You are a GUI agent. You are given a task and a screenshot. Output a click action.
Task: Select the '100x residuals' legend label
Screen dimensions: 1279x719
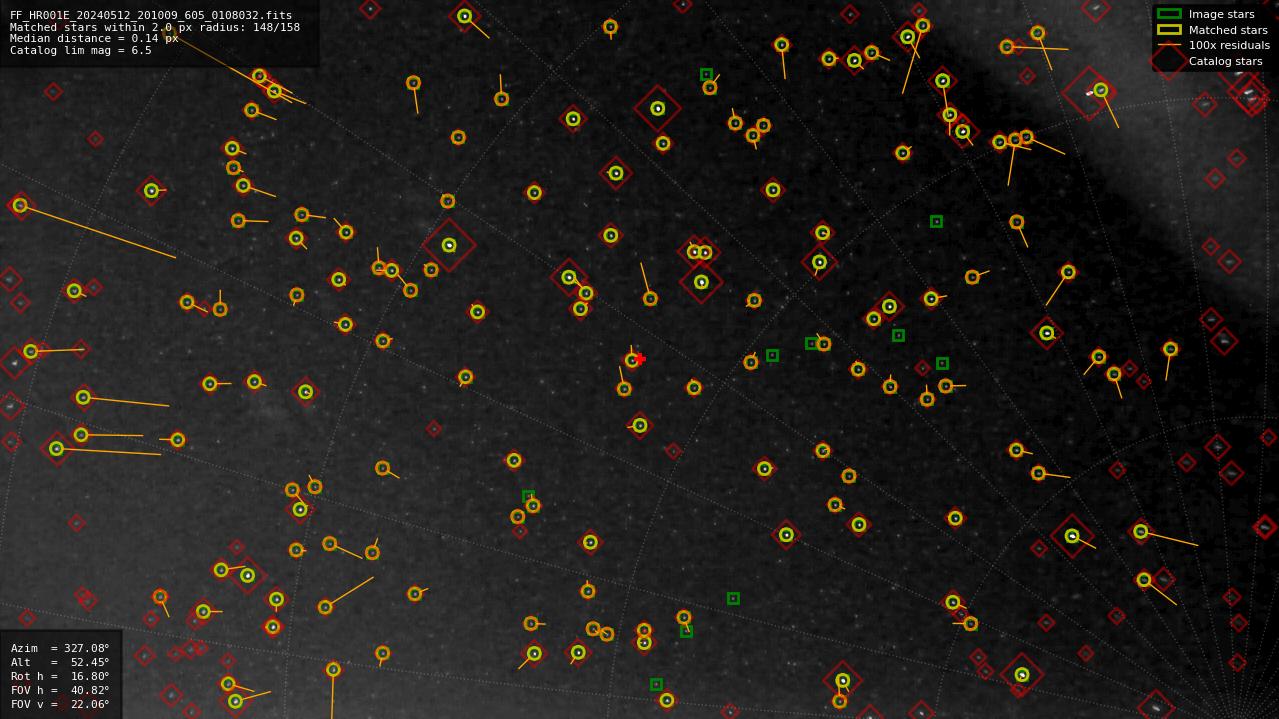tap(1229, 45)
